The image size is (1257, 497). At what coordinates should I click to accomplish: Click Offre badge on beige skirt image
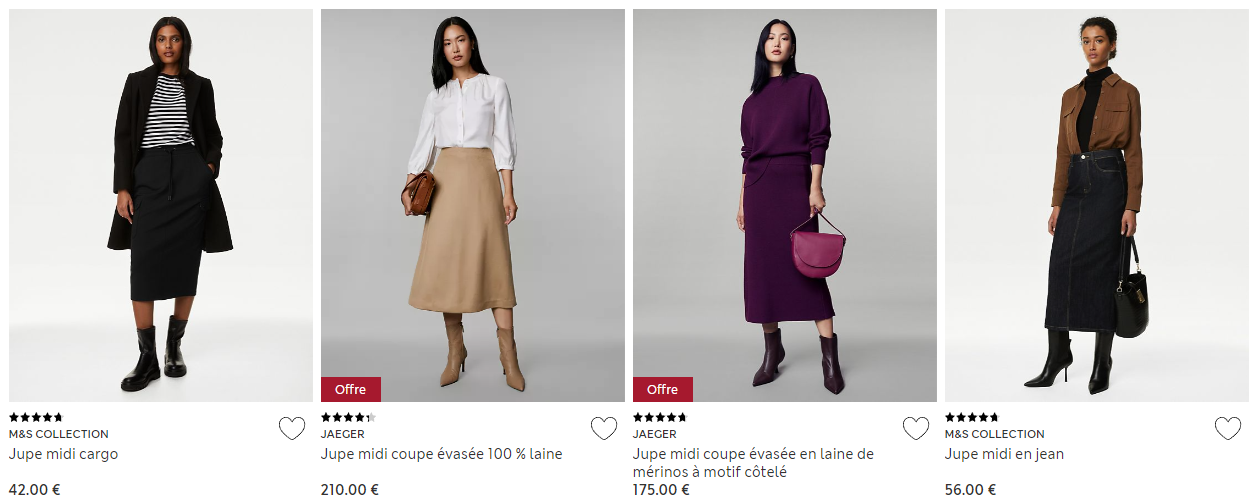(x=351, y=389)
